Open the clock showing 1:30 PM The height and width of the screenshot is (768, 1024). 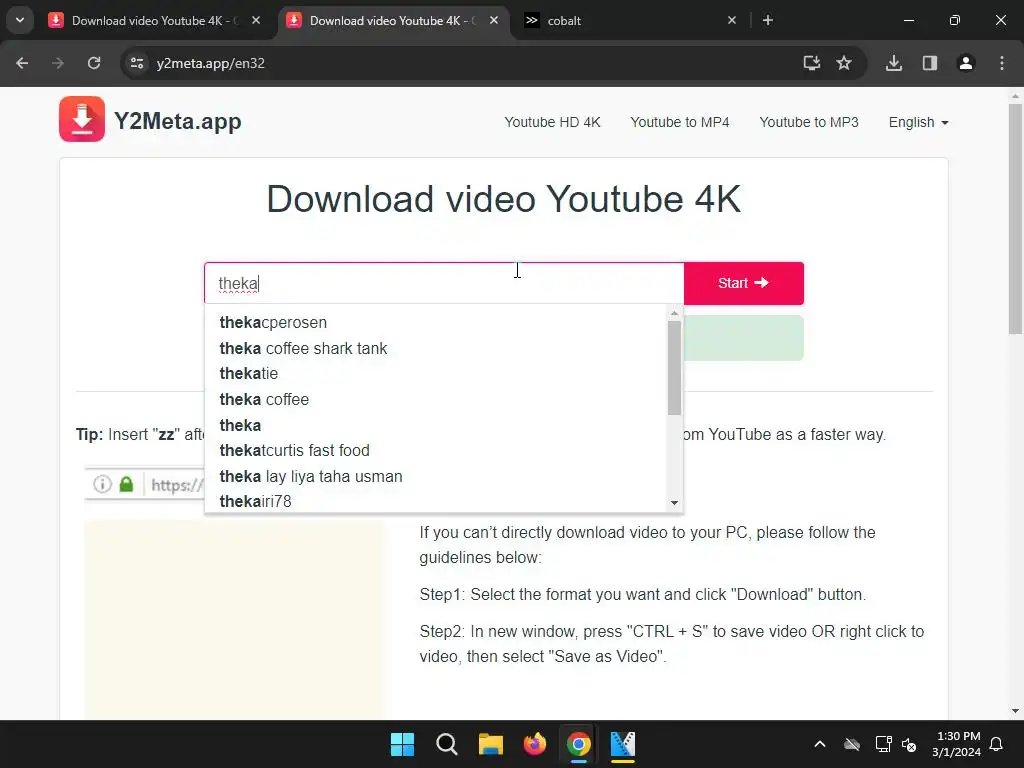(957, 744)
